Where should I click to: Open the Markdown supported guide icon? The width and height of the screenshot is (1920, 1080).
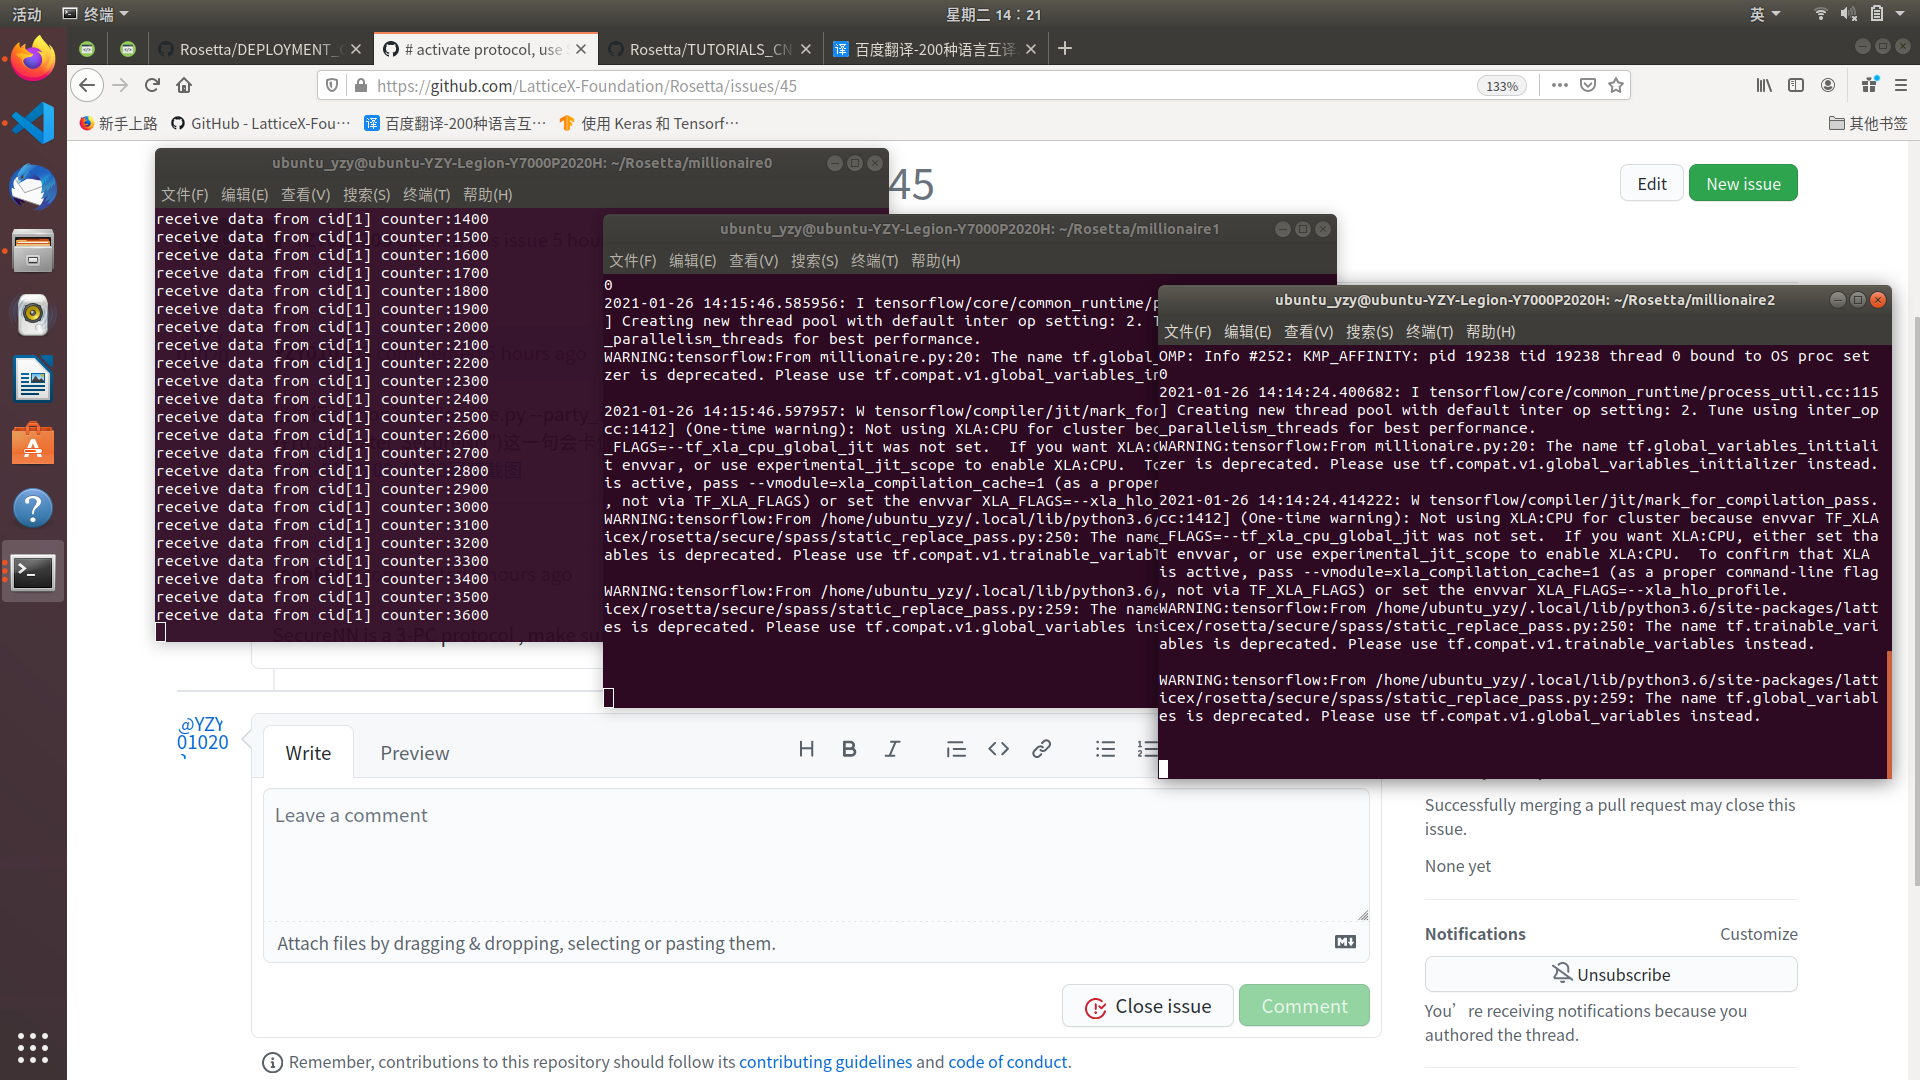click(1344, 941)
